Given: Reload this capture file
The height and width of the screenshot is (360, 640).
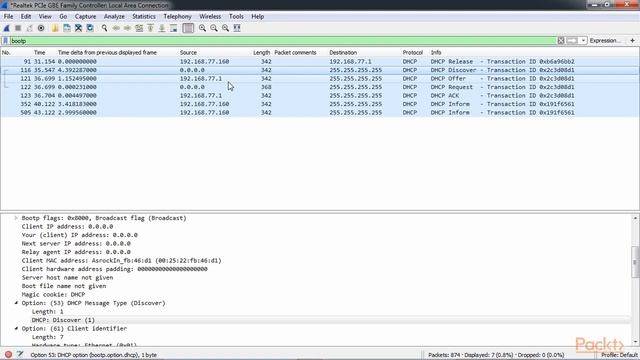Looking at the screenshot, I should point(90,28).
